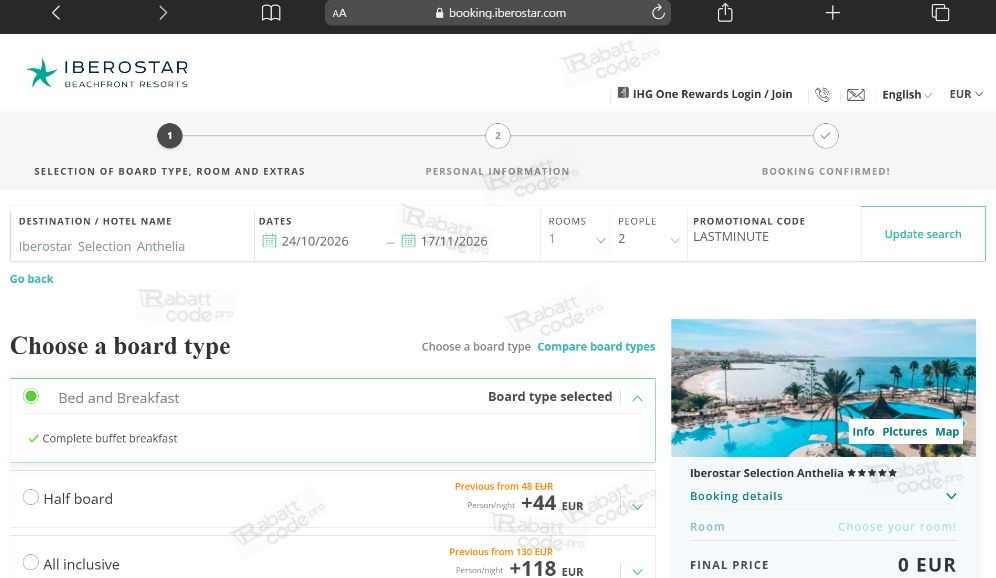The width and height of the screenshot is (996, 578).
Task: Open hotel Info link on photo
Action: click(x=863, y=432)
